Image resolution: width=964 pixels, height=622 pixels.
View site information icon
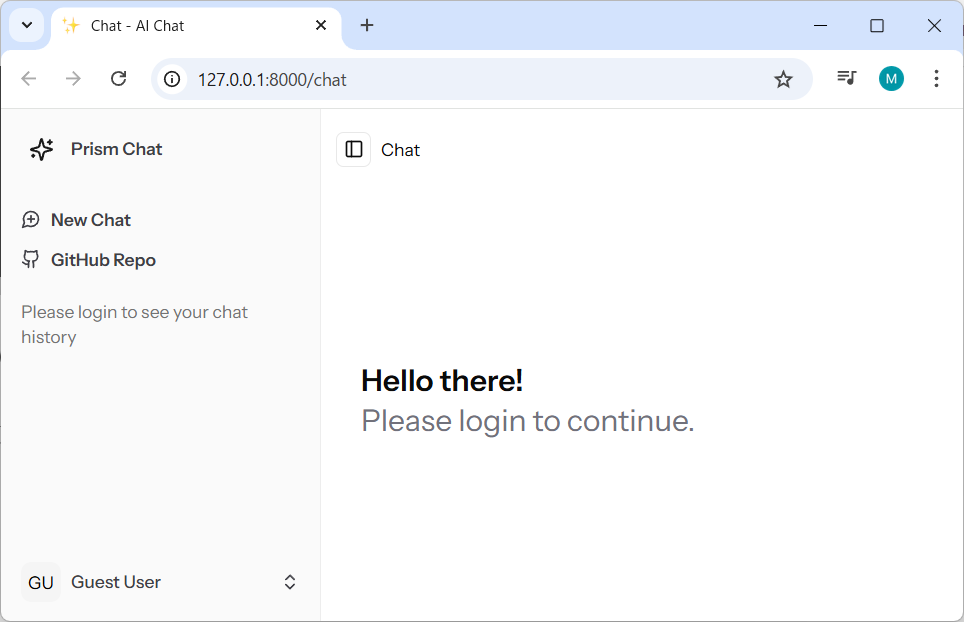click(x=172, y=79)
